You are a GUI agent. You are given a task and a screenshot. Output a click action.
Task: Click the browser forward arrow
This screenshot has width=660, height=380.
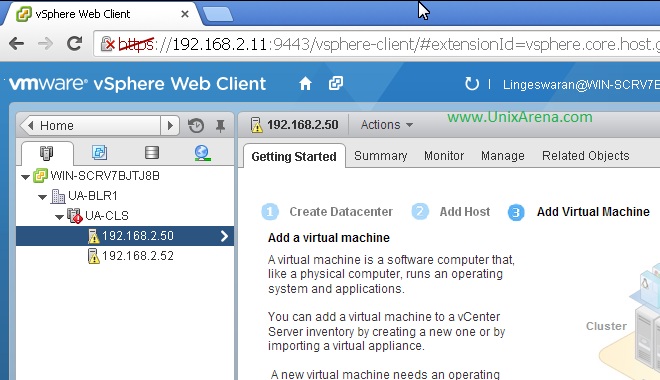[x=45, y=43]
